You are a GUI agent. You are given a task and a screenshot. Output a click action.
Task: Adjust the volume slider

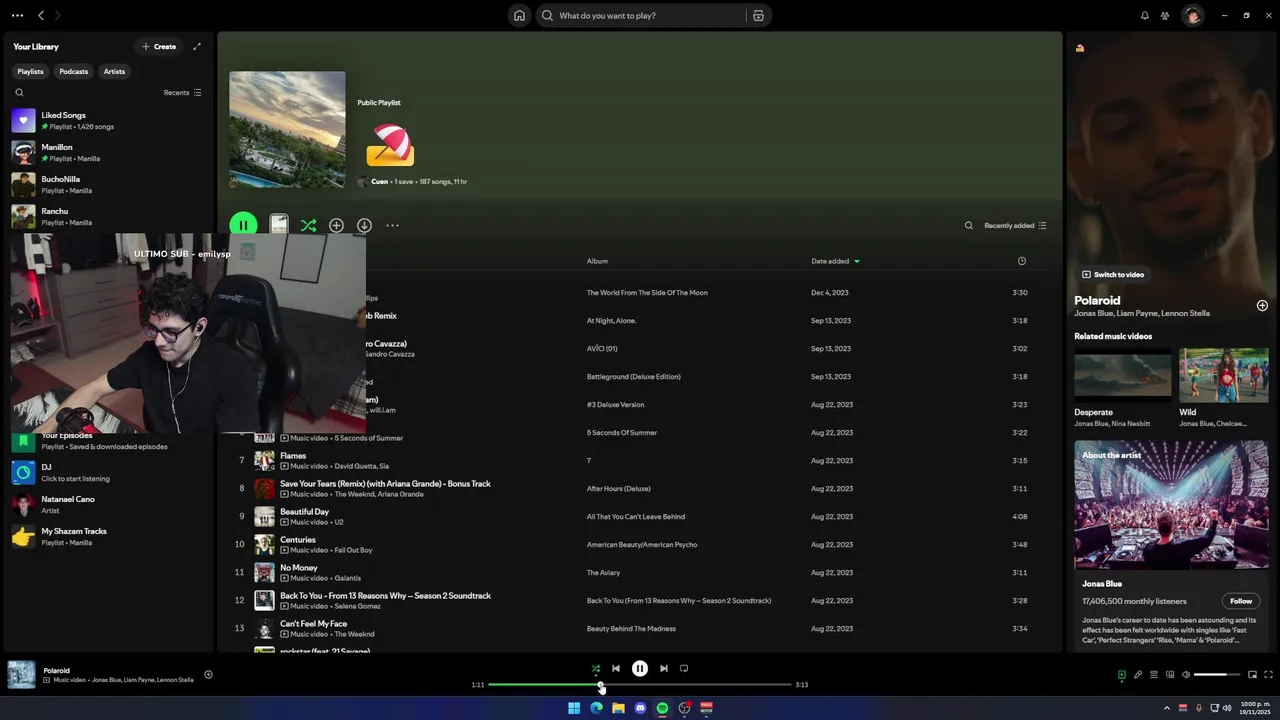pyautogui.click(x=1217, y=675)
